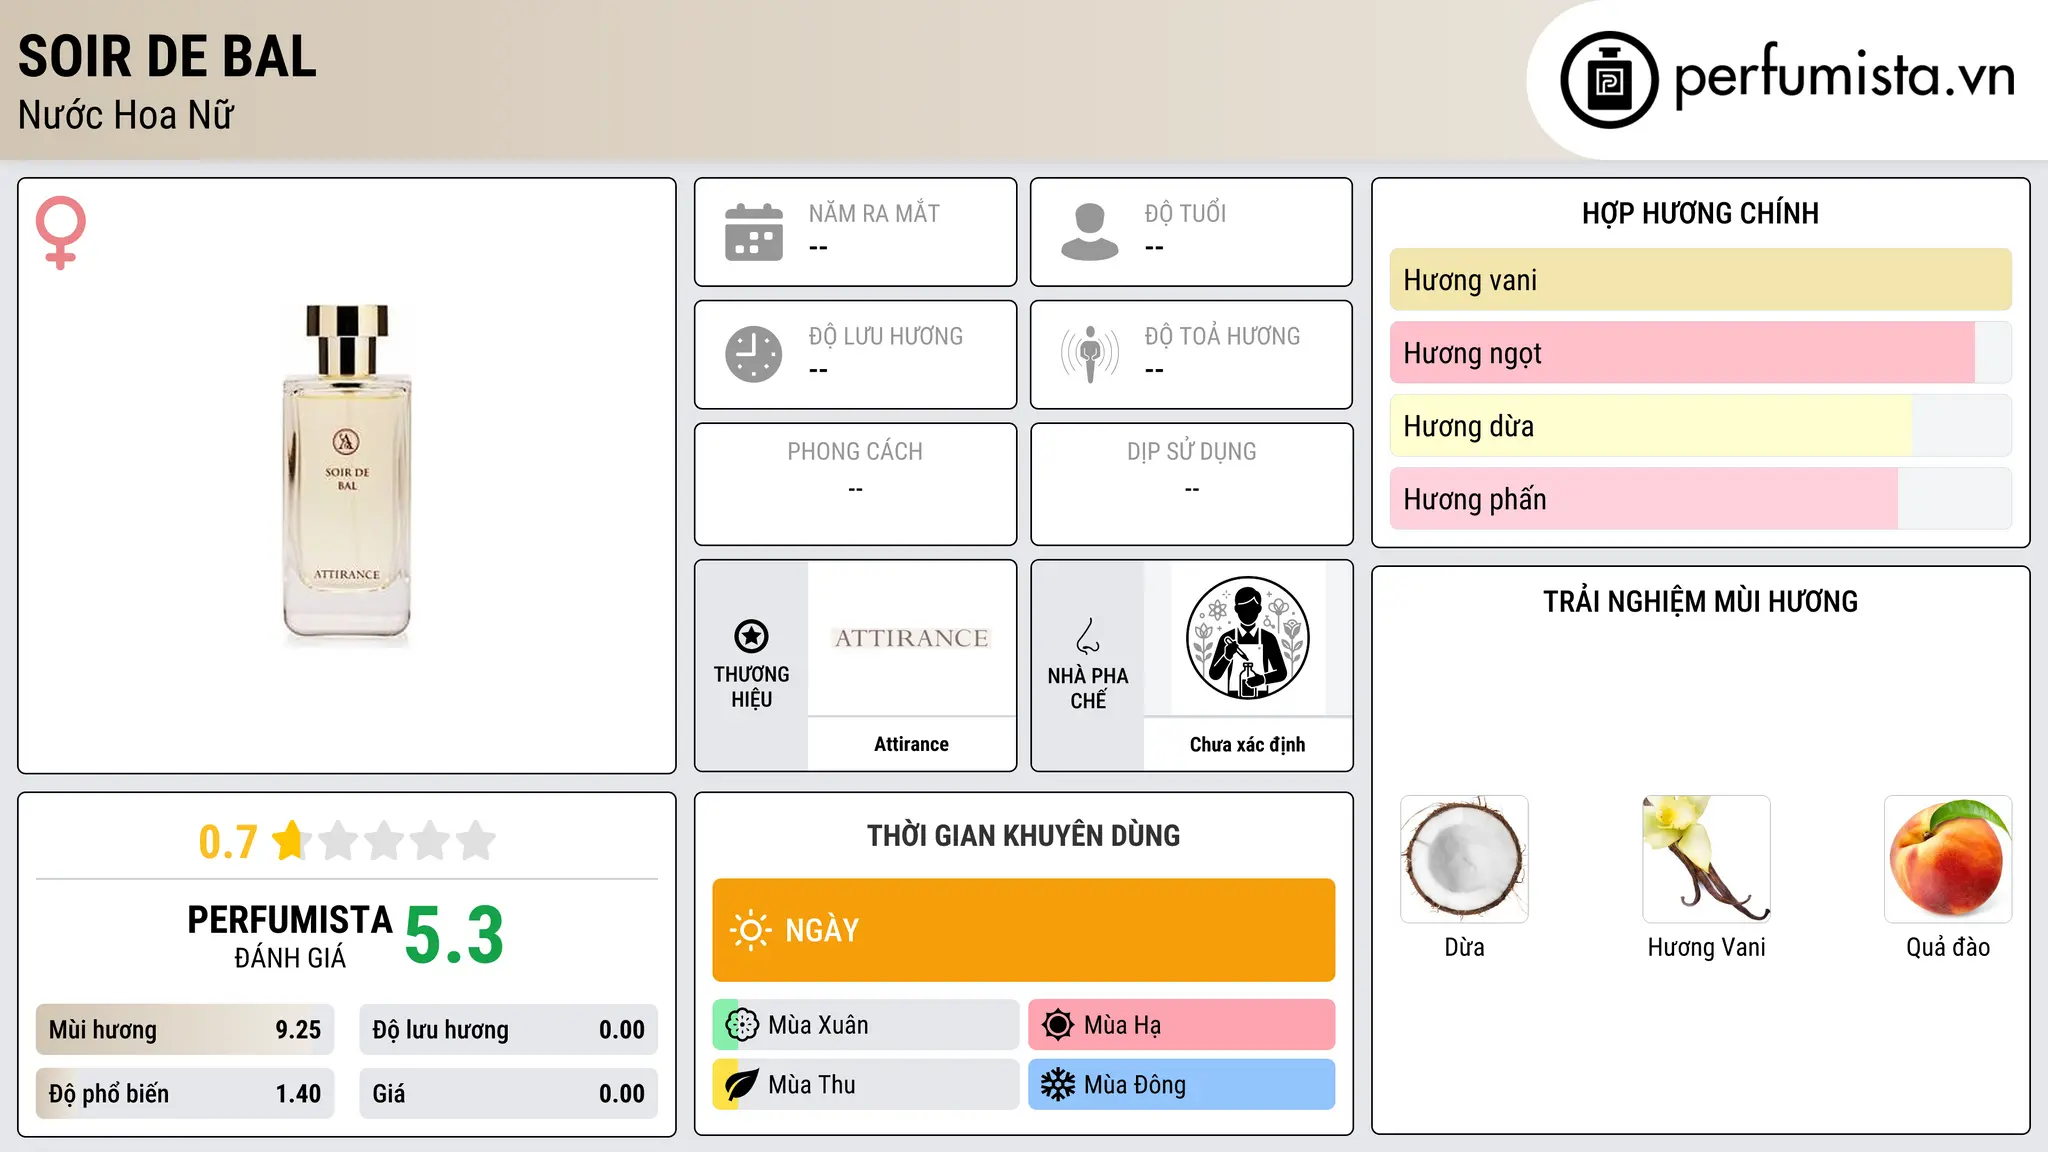
Task: Click the TRẢI NGHIỆM MÙI HƯƠNG heading
Action: 1700,601
